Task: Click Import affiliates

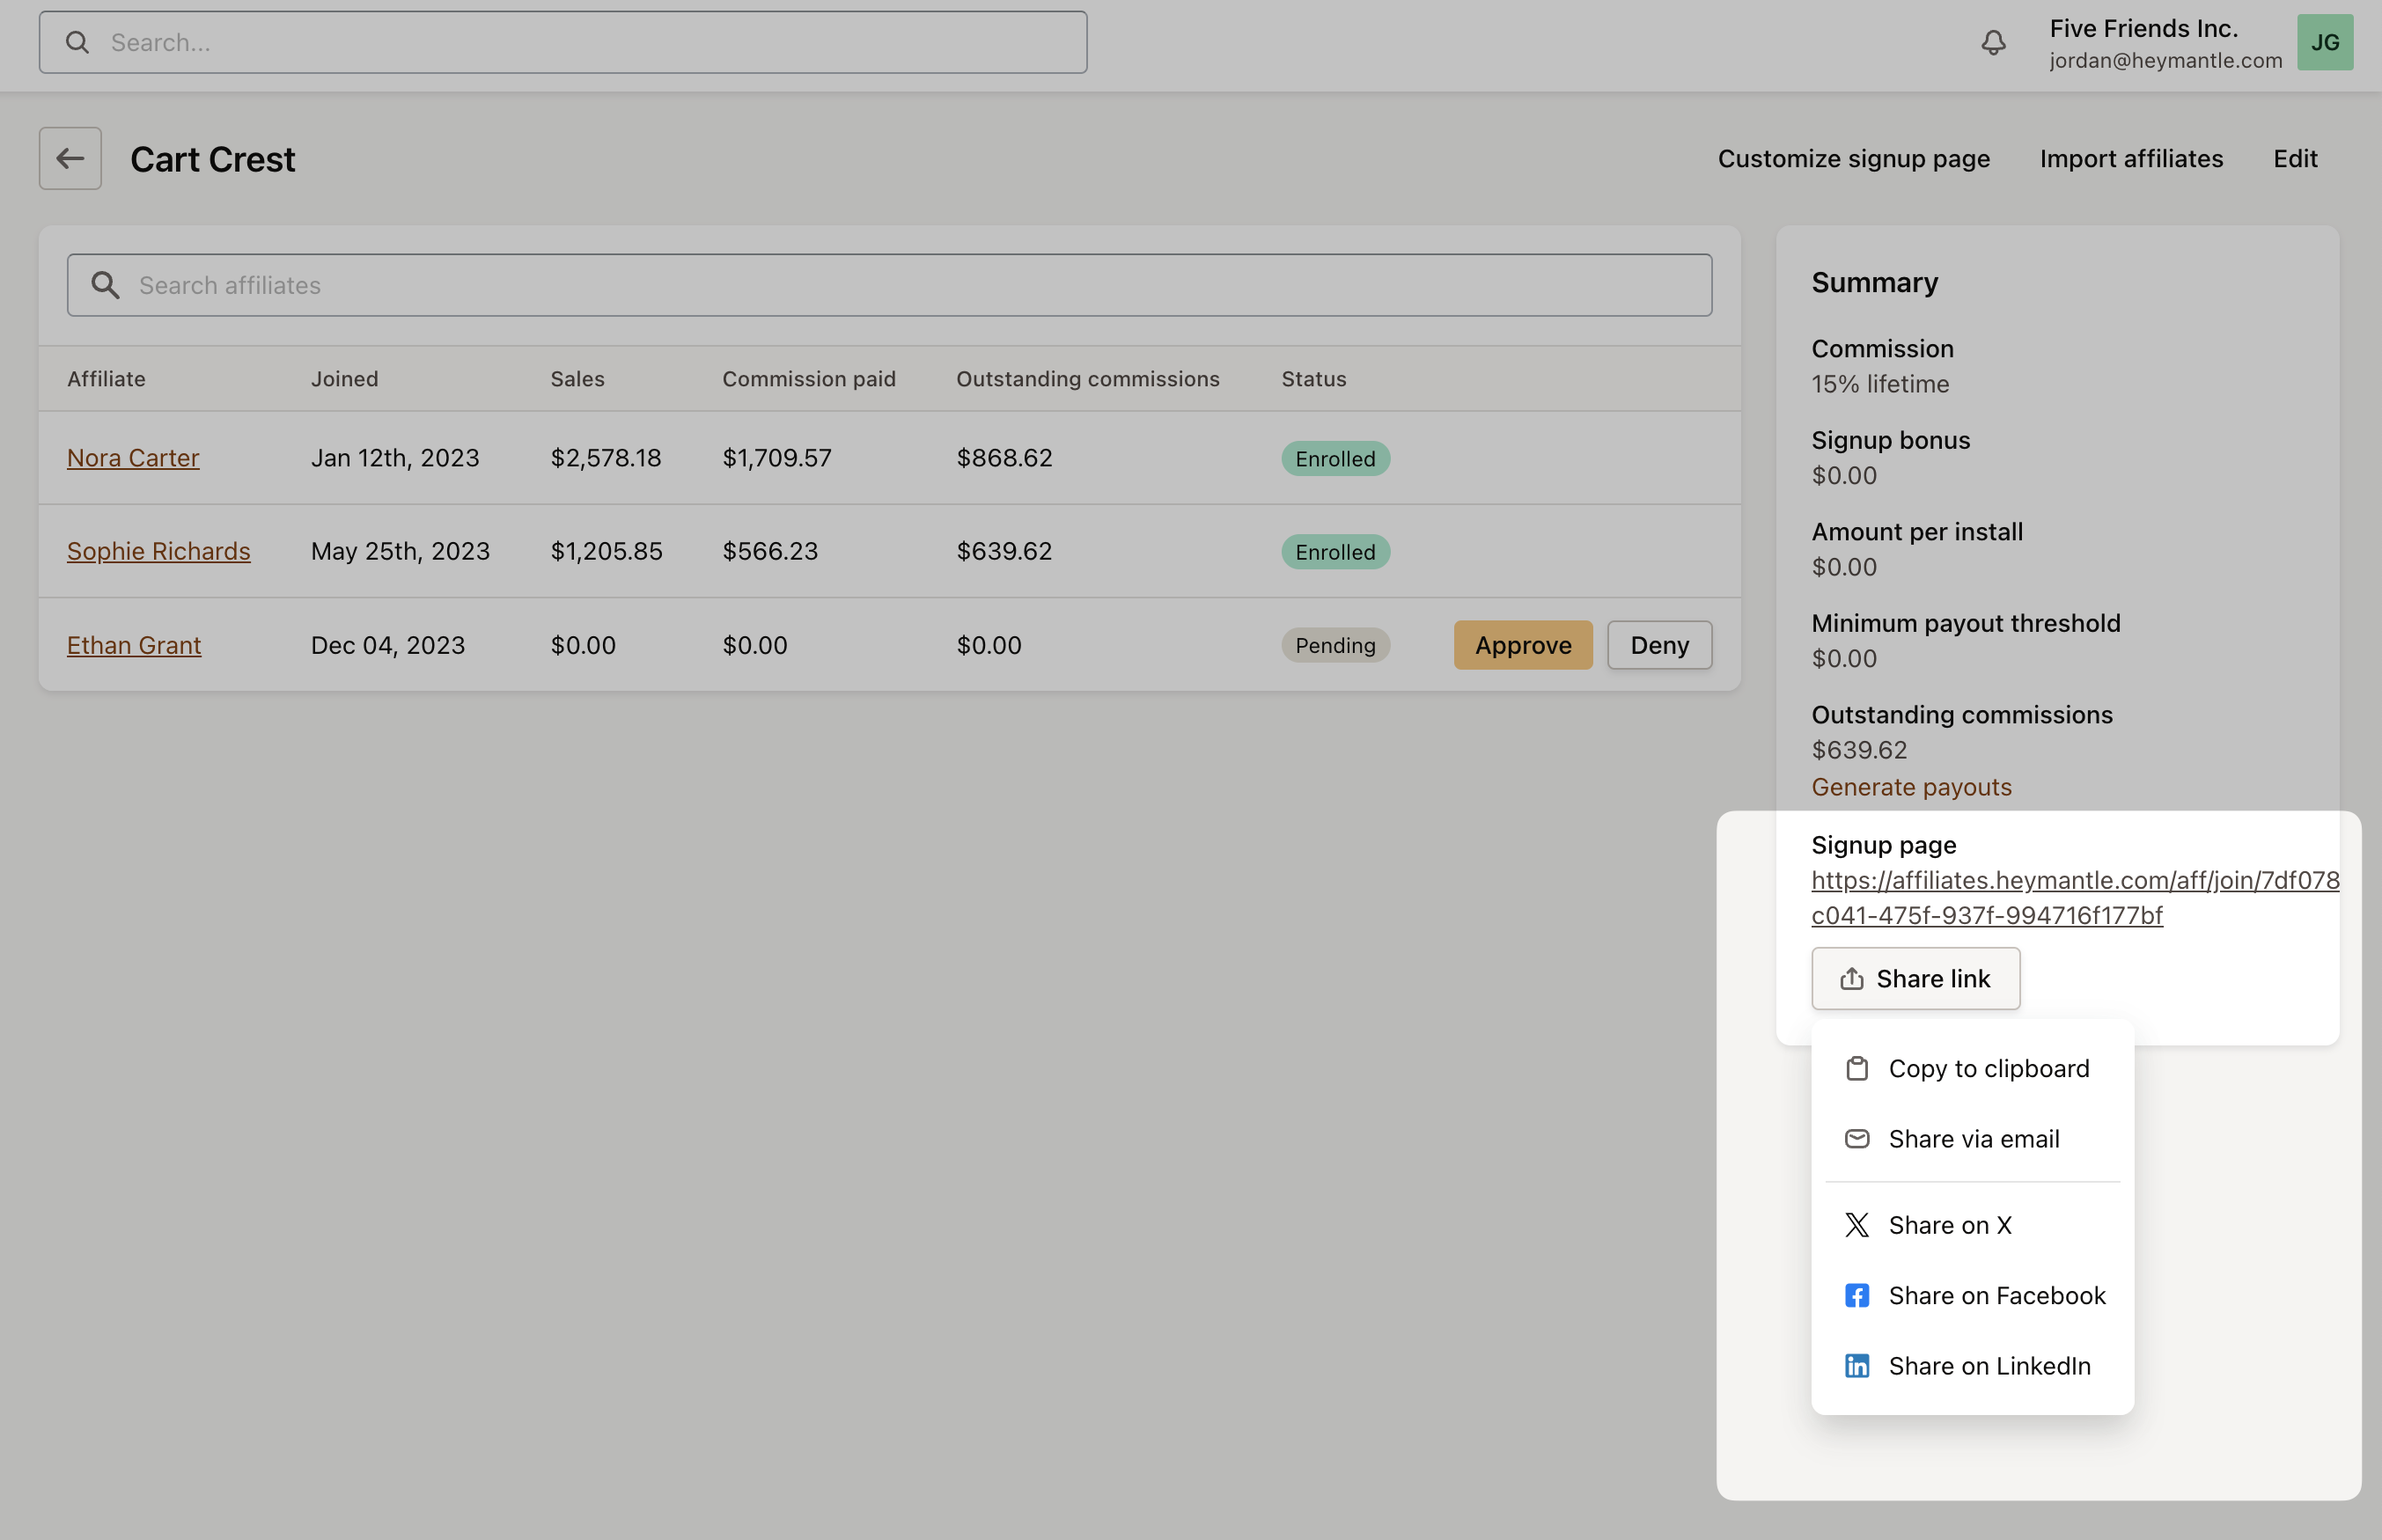Action: click(x=2131, y=158)
